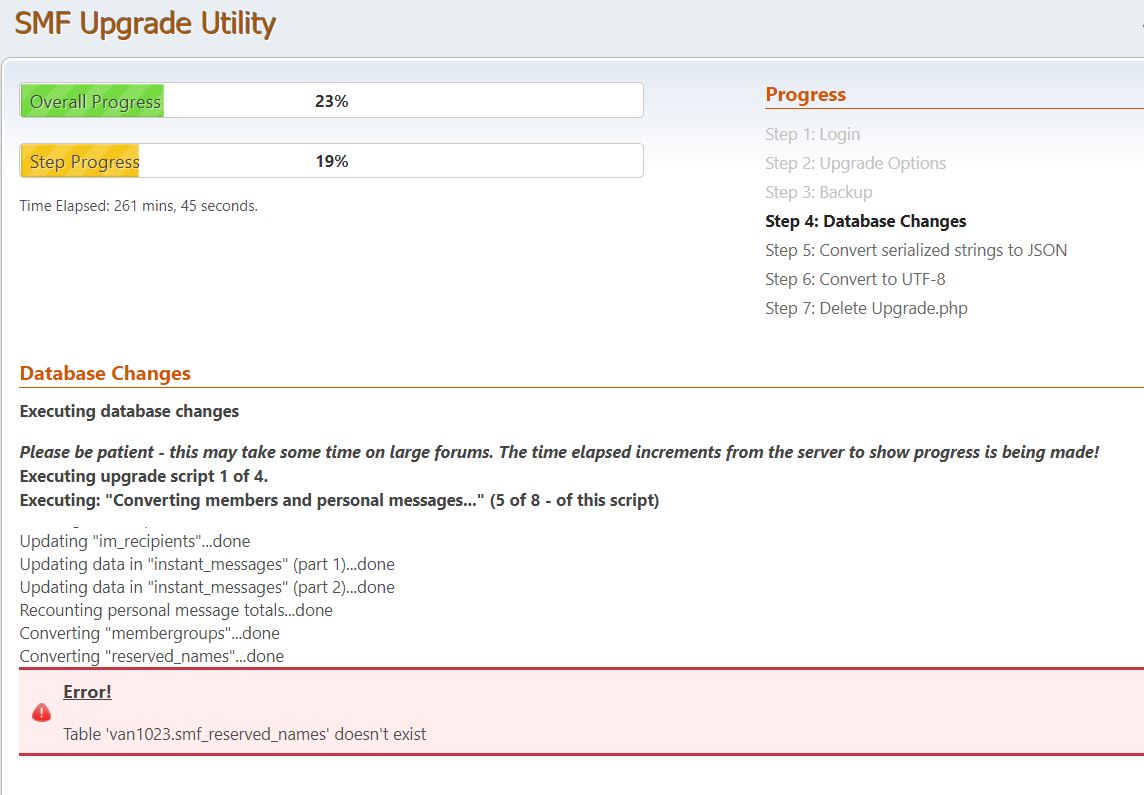
Task: Open the Error! link
Action: click(87, 691)
